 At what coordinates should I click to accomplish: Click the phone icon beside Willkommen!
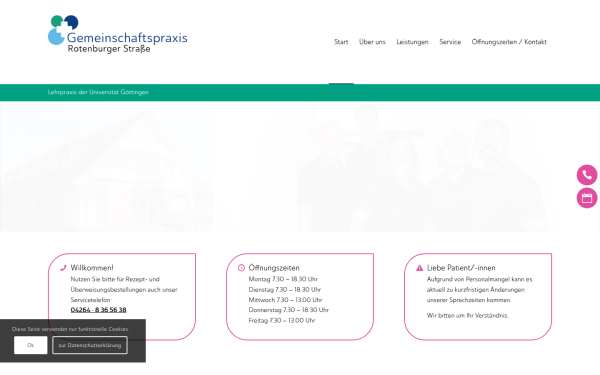click(x=63, y=268)
